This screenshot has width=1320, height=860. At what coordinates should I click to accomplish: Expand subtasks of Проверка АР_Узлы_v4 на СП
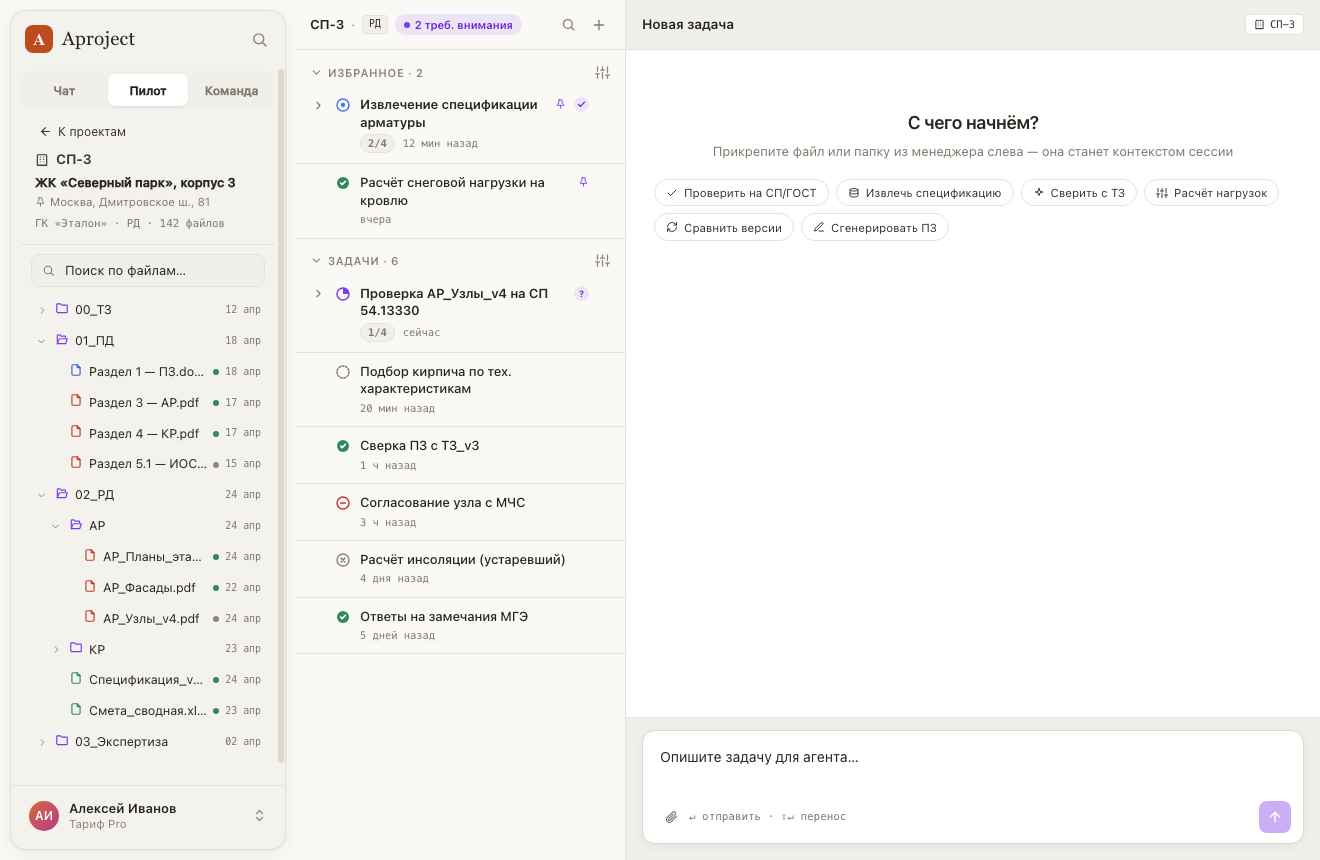coord(318,294)
